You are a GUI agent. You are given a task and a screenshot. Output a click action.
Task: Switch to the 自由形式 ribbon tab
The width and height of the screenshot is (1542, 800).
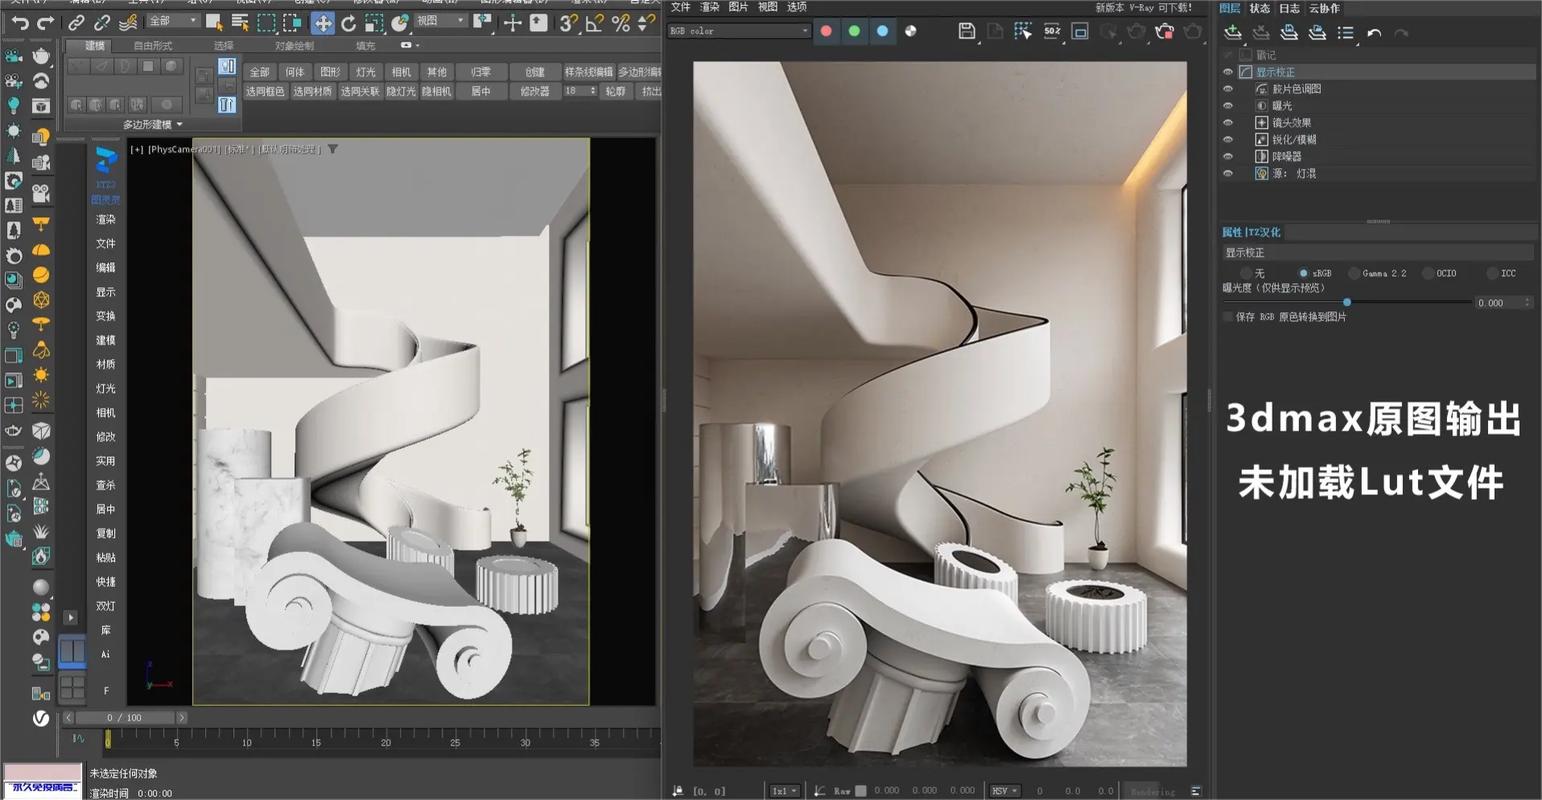pos(153,45)
